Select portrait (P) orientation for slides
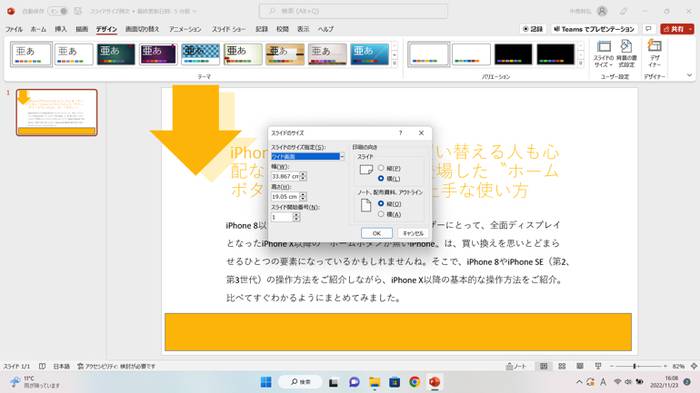The image size is (700, 393). (381, 168)
